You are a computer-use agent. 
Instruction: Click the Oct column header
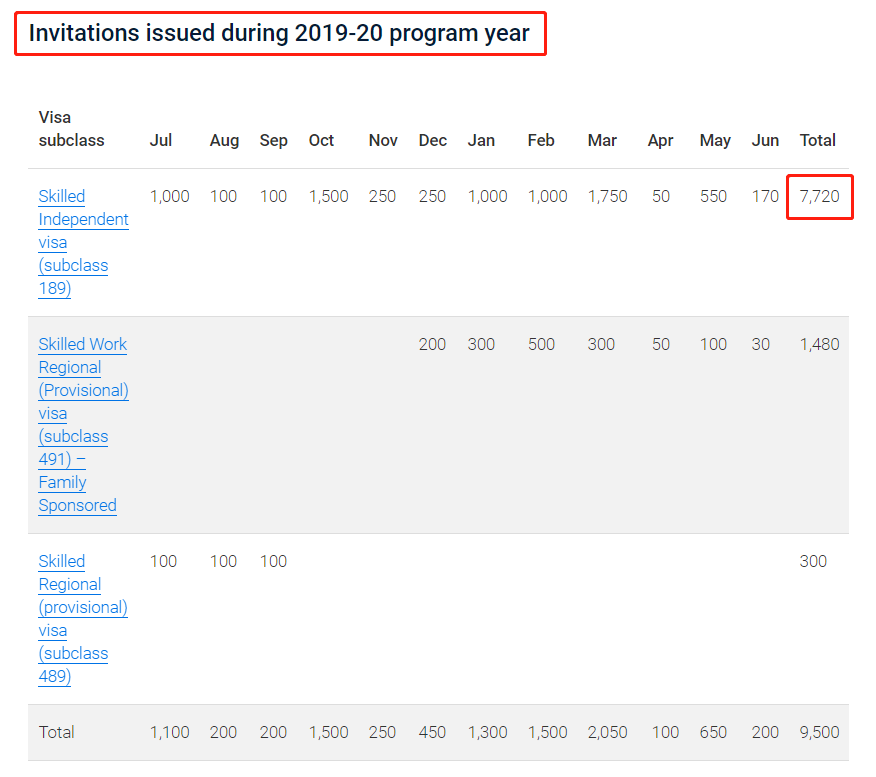[321, 140]
